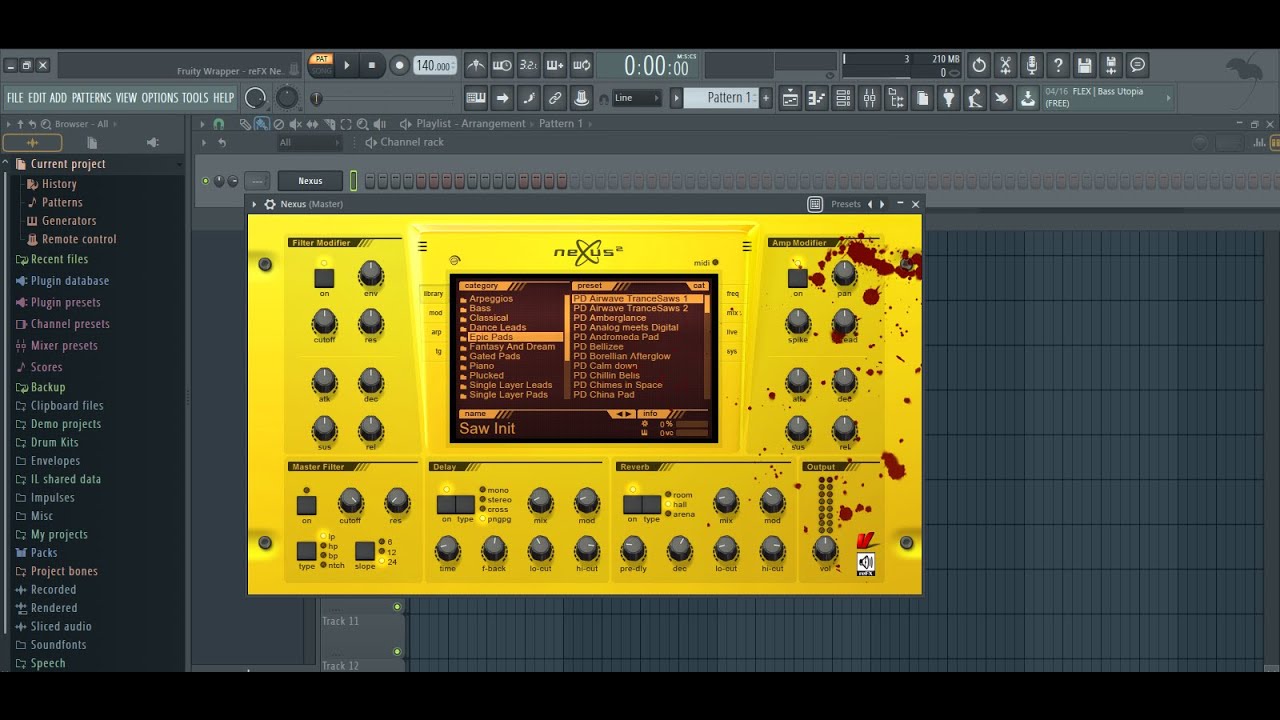Switch to Nexus library tab
The image size is (1280, 720).
click(433, 294)
